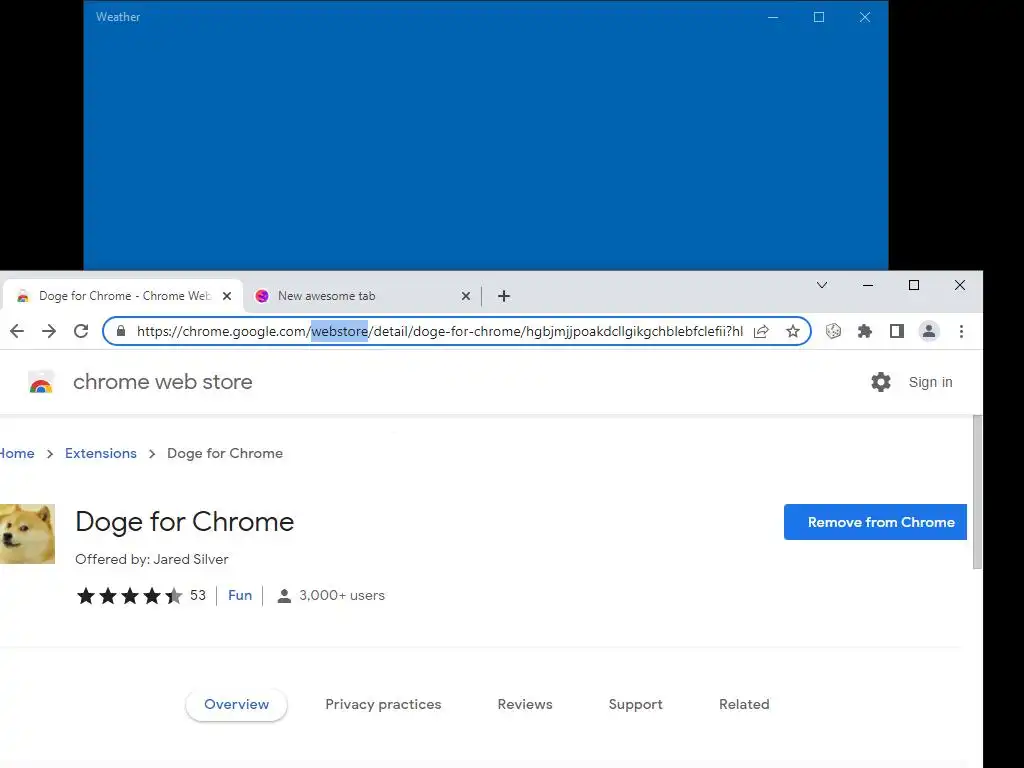Open the Fun category link
This screenshot has height=768, width=1024.
240,595
